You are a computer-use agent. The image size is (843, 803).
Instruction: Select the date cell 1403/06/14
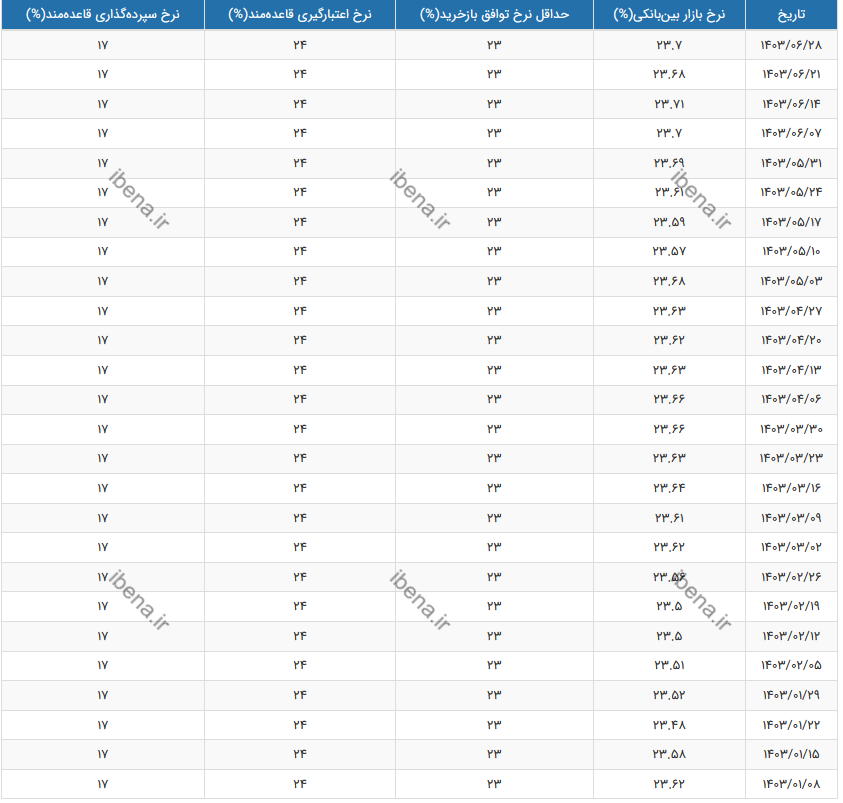[792, 105]
